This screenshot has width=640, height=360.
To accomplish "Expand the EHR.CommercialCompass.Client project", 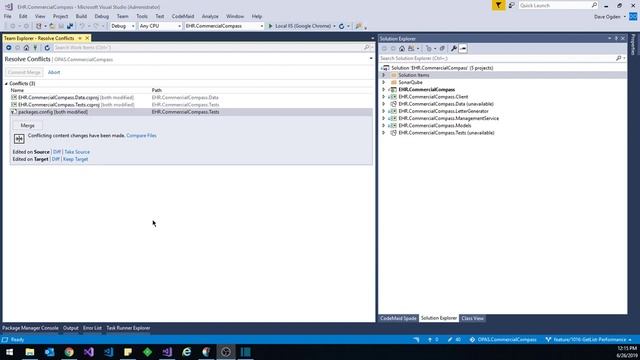I will [x=383, y=97].
